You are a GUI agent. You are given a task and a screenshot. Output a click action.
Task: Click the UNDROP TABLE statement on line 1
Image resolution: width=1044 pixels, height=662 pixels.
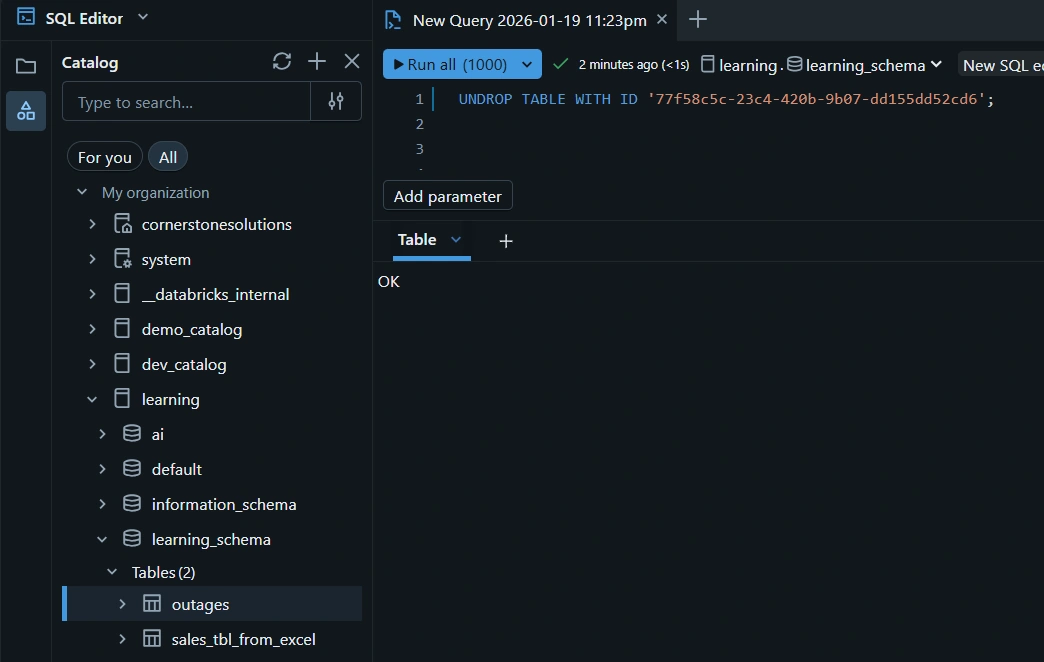[726, 99]
